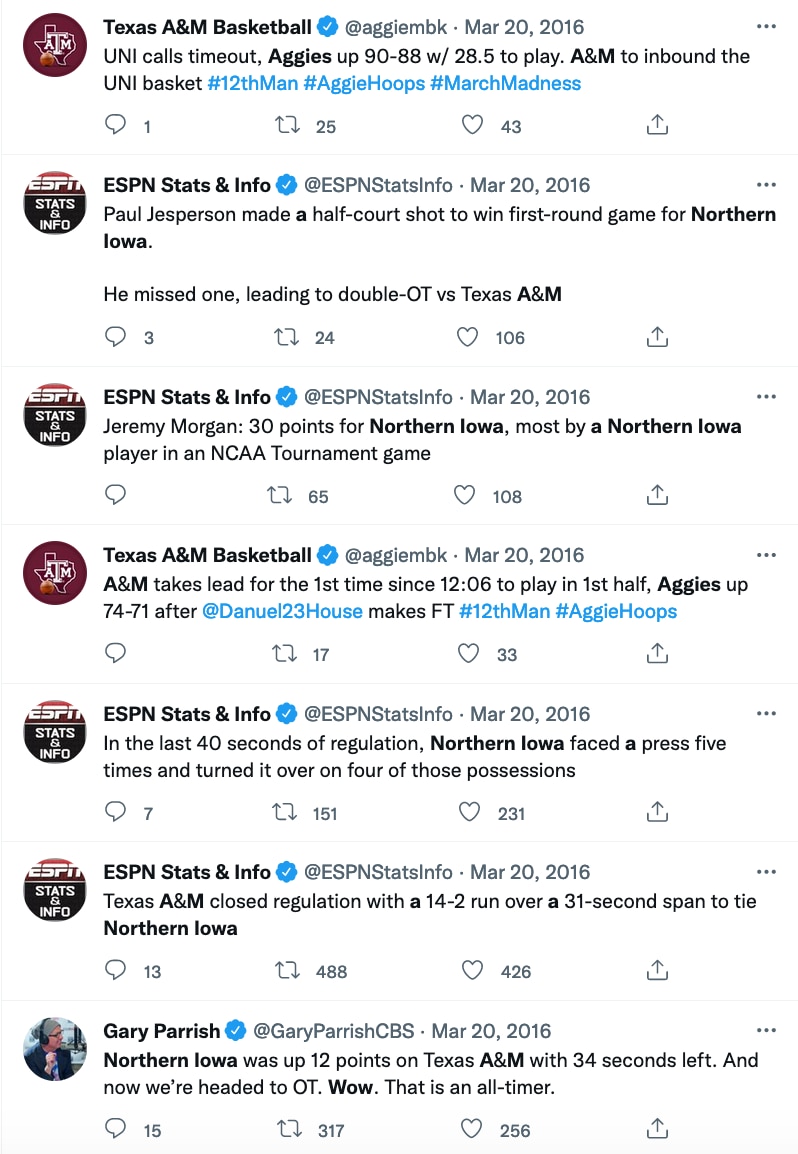The image size is (798, 1154).
Task: Like the Jeremy Morgan 30 points tweet
Action: (465, 495)
